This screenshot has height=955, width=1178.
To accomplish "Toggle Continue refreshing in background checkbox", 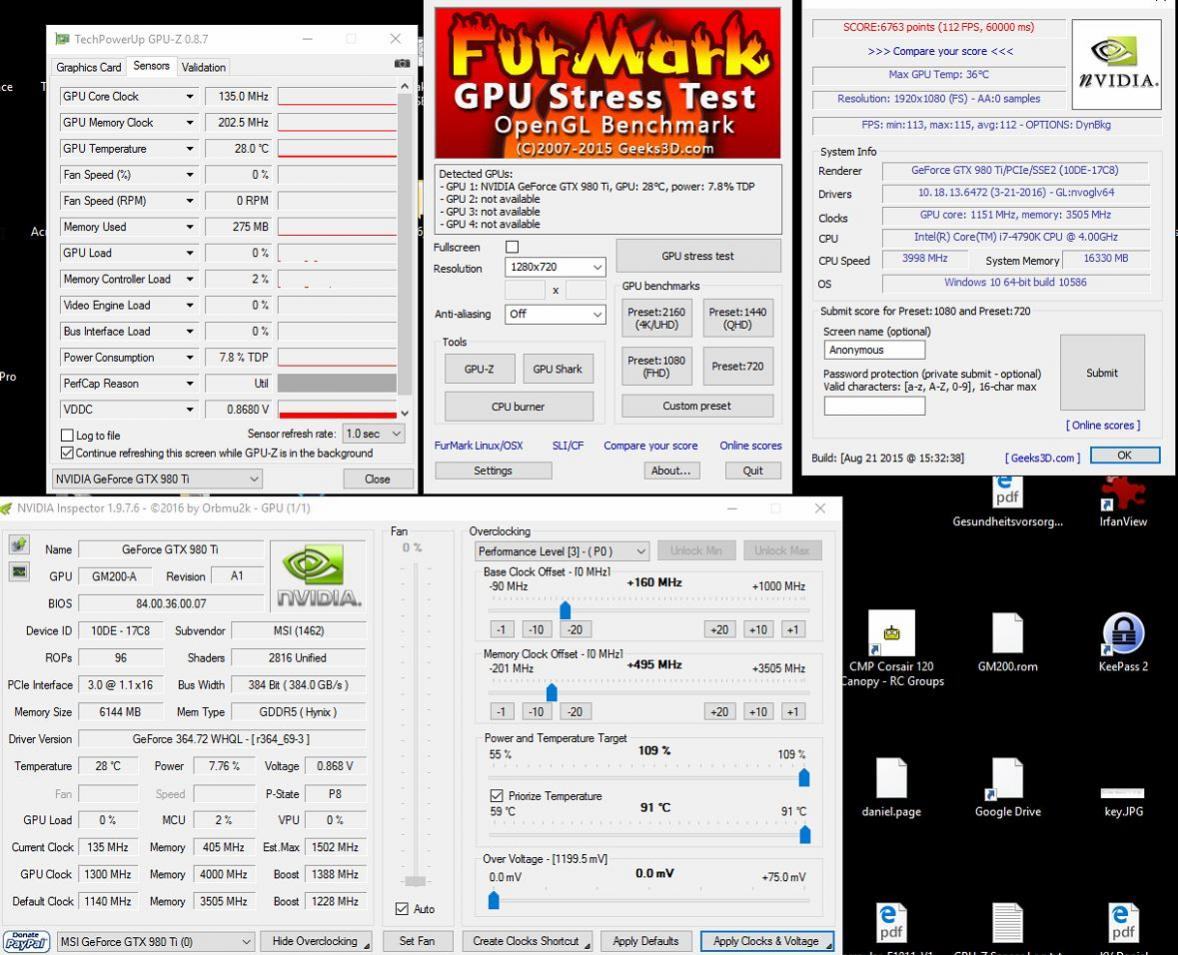I will click(67, 453).
